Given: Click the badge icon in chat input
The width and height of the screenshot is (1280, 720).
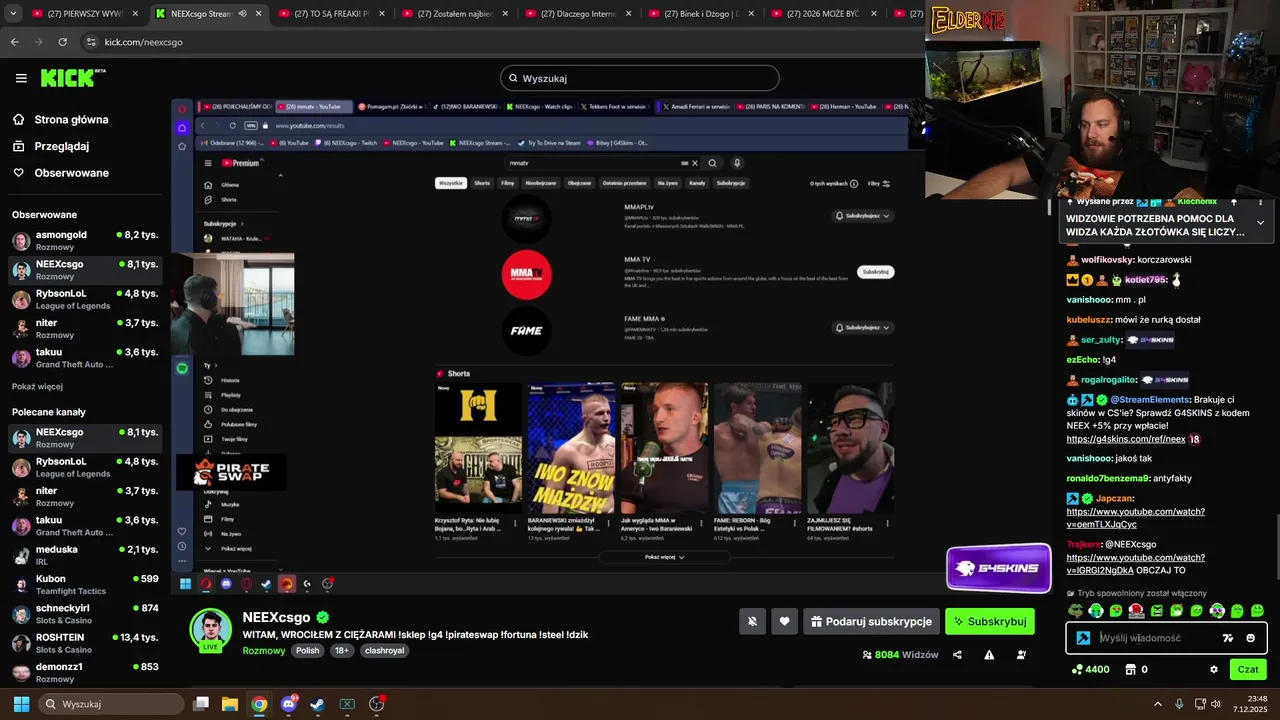Looking at the screenshot, I should (x=1083, y=638).
